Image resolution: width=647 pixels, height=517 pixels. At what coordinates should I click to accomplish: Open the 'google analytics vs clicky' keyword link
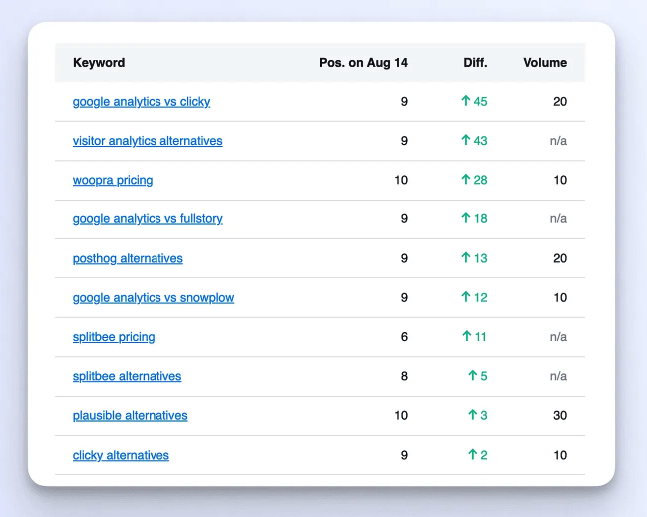coord(141,102)
